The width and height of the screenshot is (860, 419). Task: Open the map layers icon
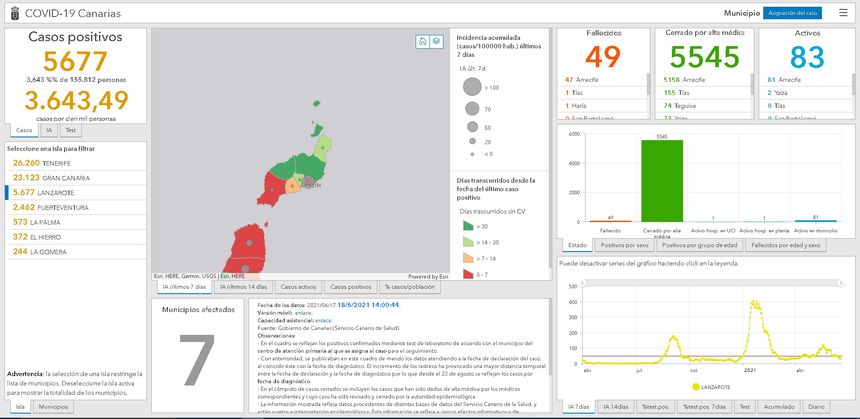[x=436, y=41]
